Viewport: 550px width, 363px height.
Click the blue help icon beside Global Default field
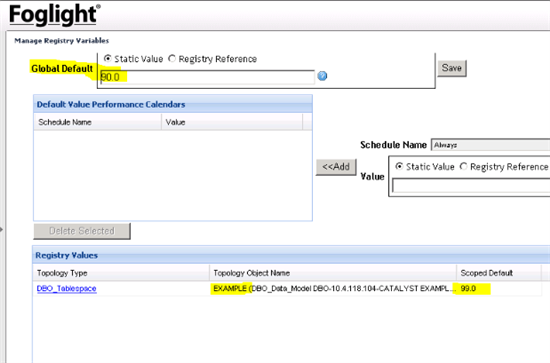click(x=322, y=76)
